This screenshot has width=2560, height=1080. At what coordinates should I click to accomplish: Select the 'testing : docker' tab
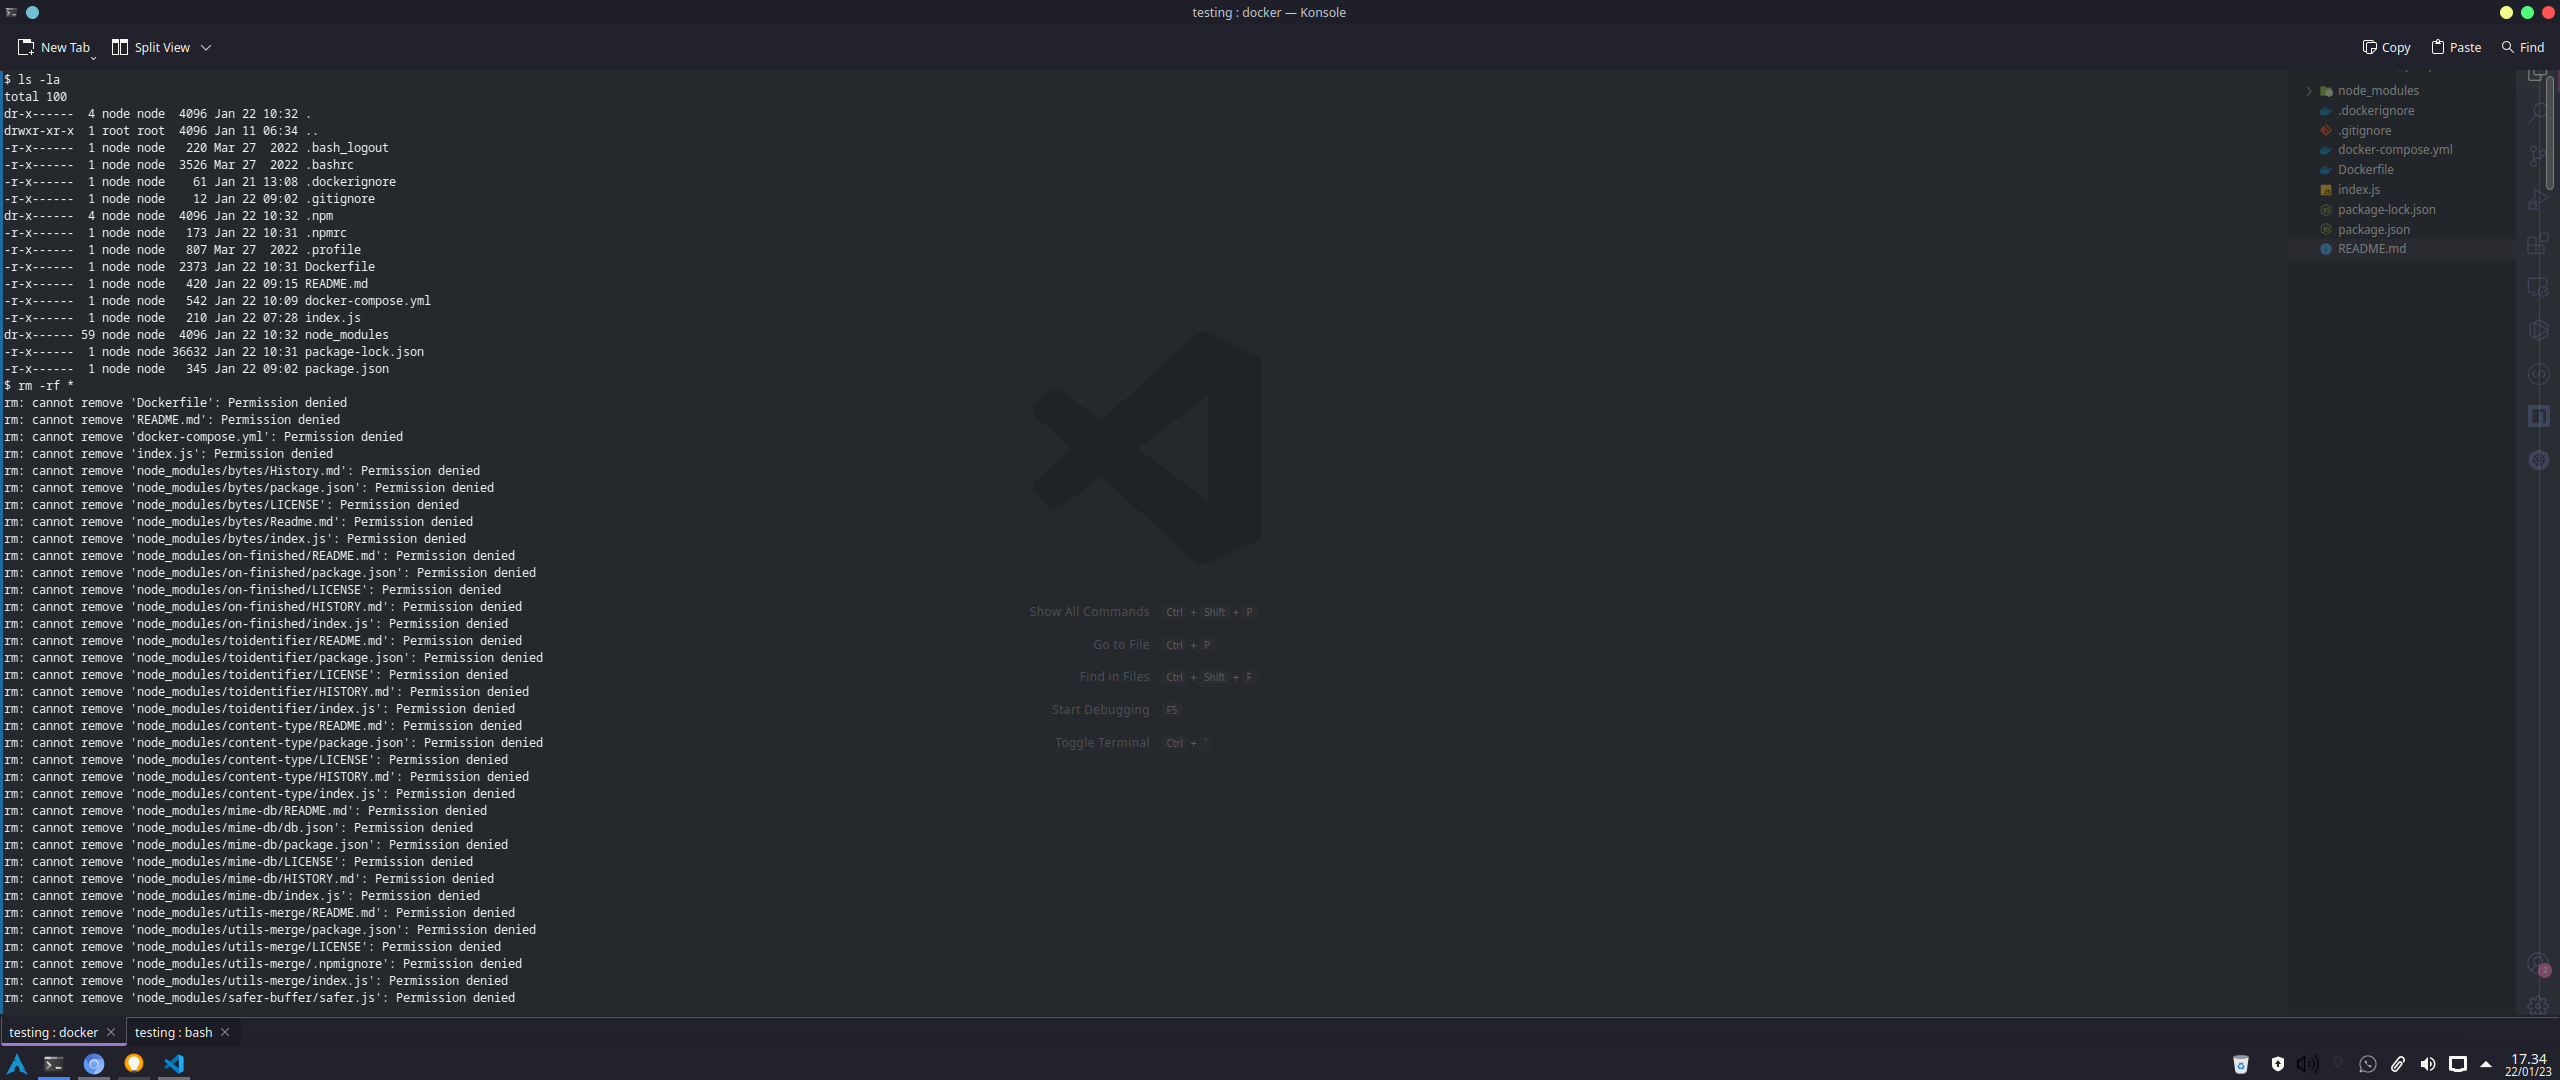[53, 1032]
